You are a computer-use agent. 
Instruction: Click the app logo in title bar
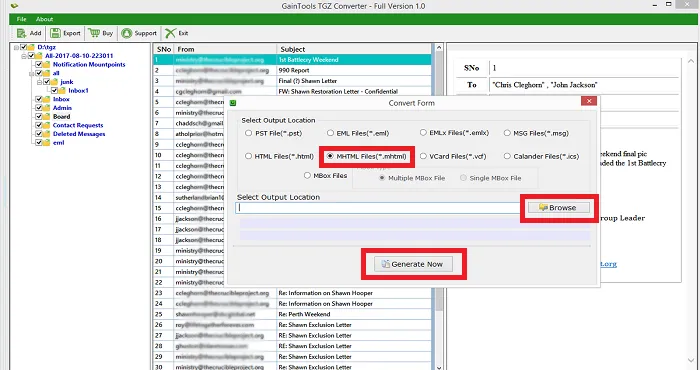tap(14, 6)
